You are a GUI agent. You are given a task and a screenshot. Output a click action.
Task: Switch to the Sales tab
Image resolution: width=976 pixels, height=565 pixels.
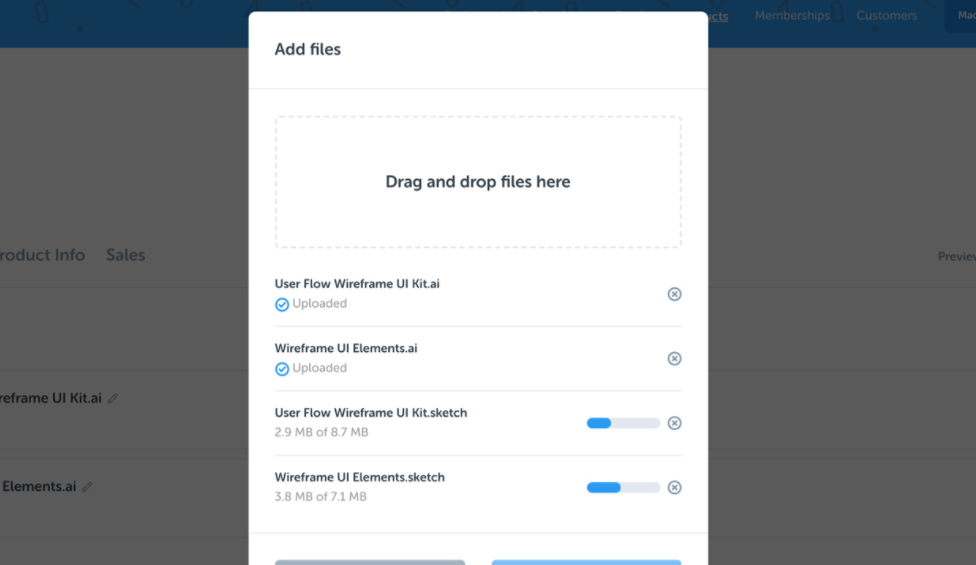click(x=126, y=254)
